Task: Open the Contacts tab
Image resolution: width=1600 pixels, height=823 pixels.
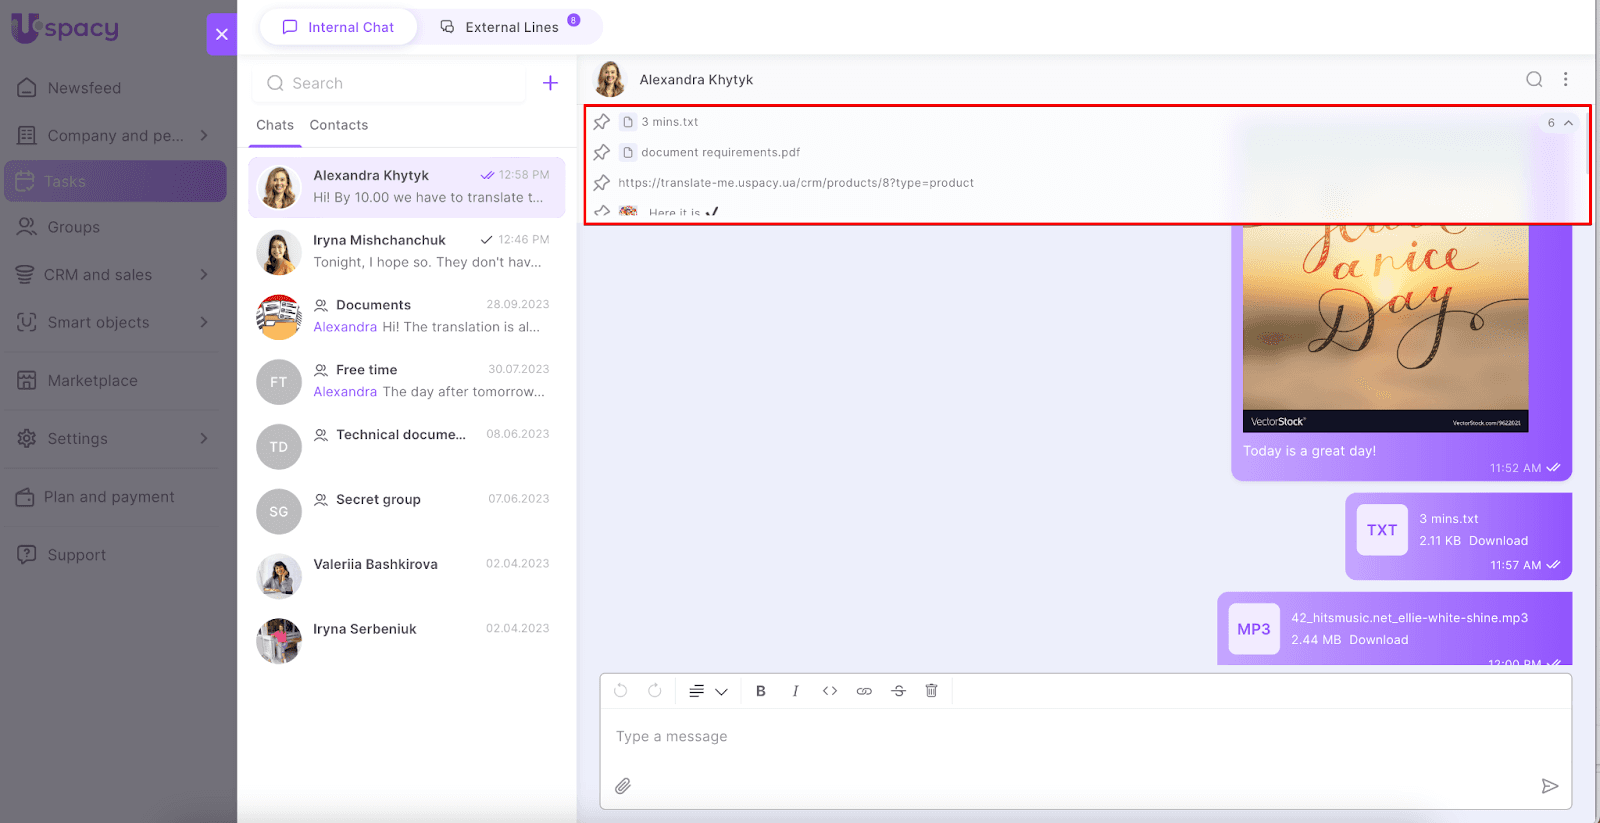Action: tap(339, 125)
